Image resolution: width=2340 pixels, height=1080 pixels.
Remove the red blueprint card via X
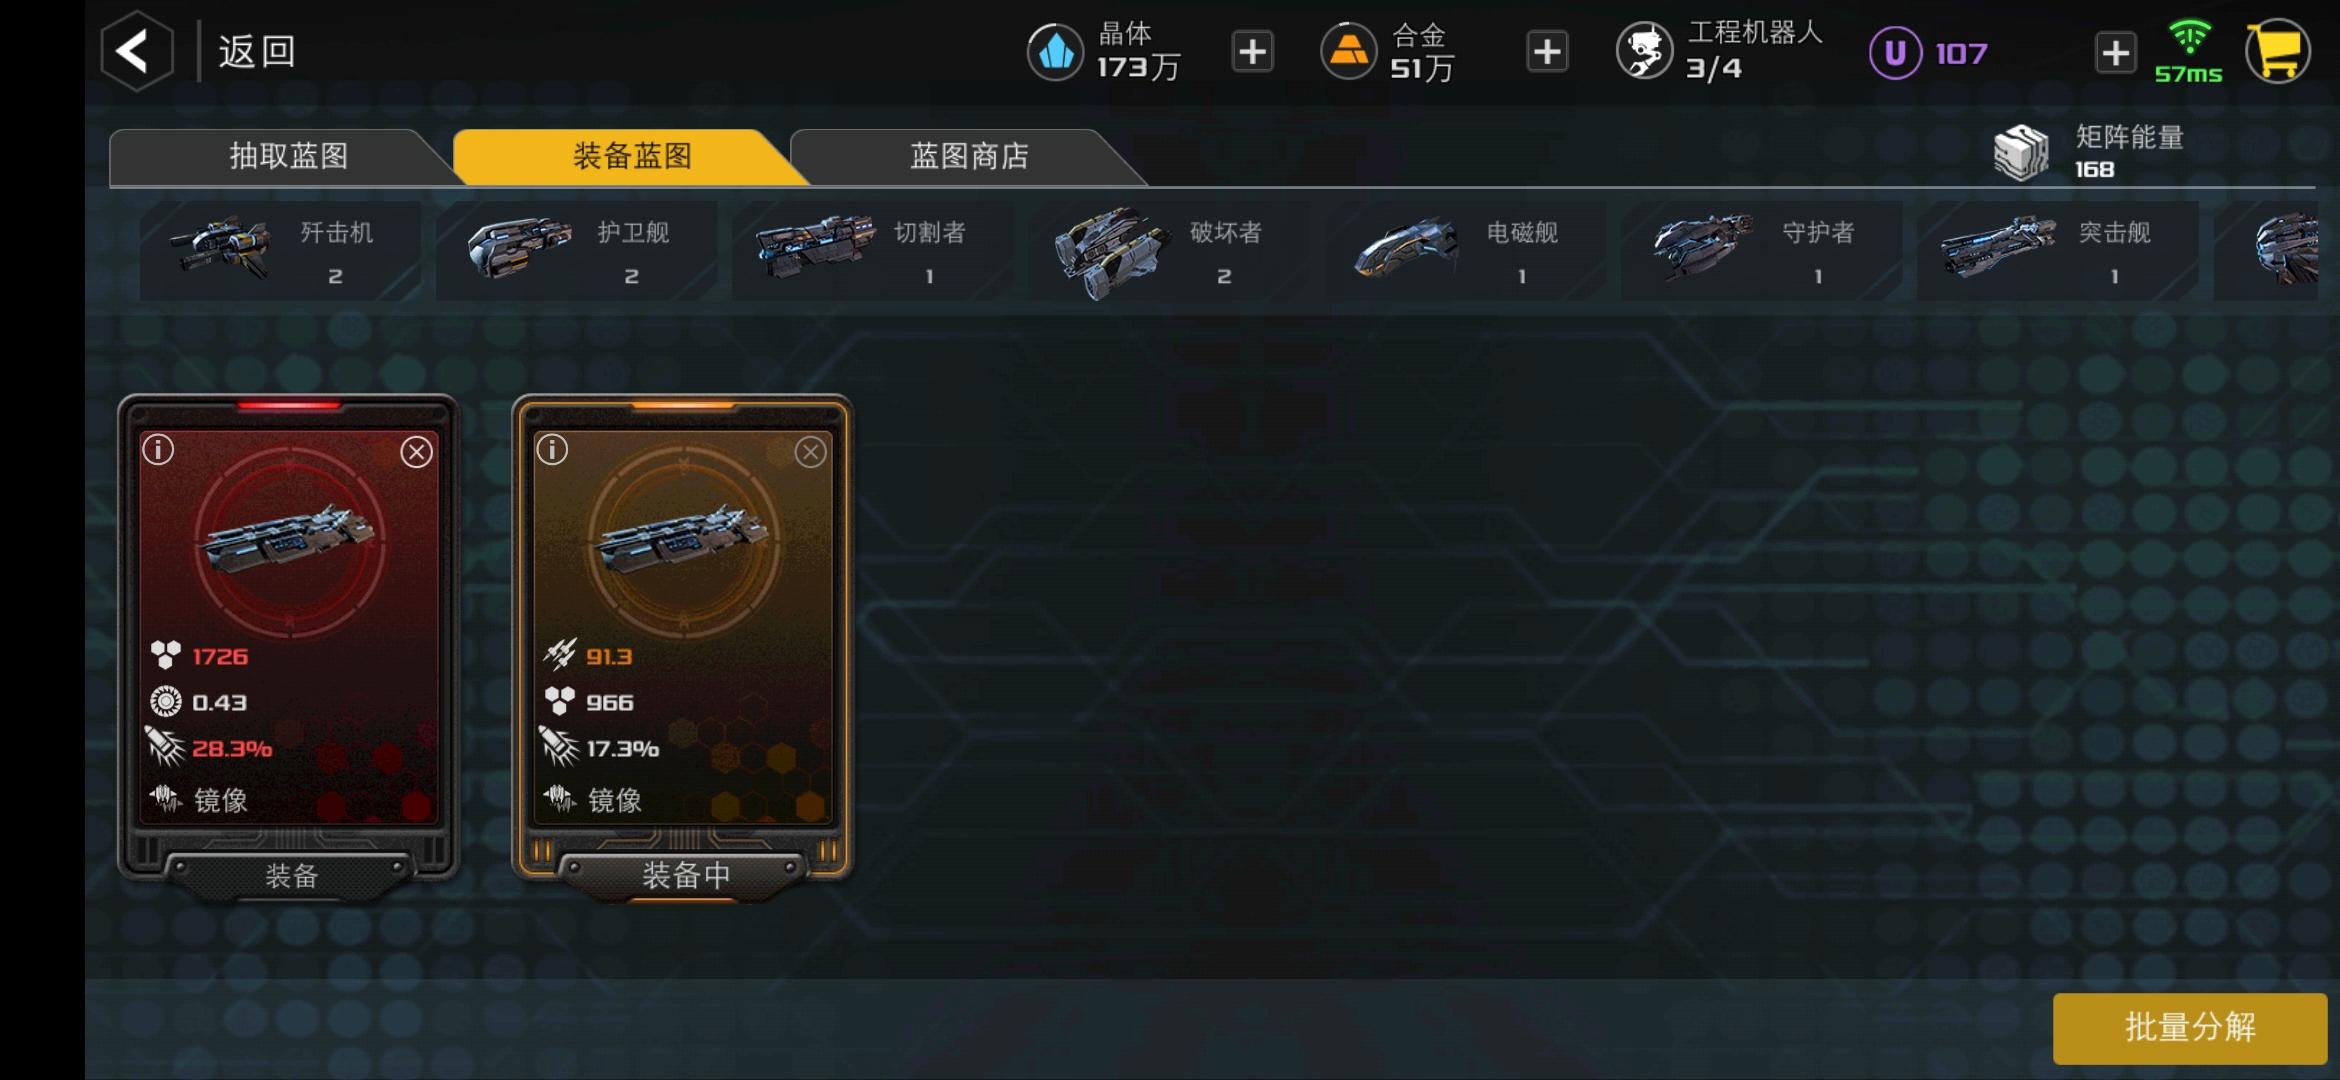click(x=416, y=452)
